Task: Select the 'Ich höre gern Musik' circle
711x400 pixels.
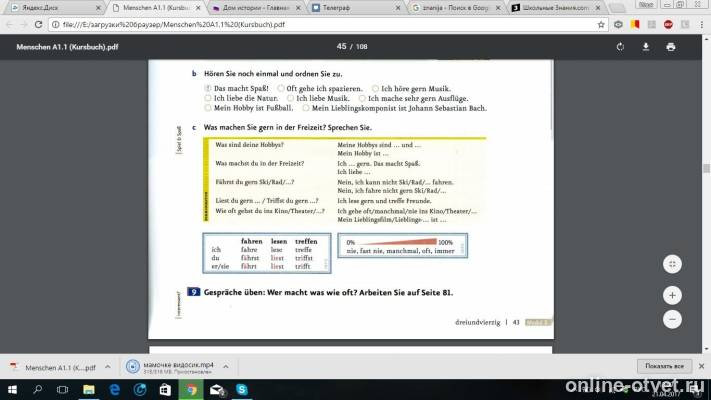Action: [375, 88]
